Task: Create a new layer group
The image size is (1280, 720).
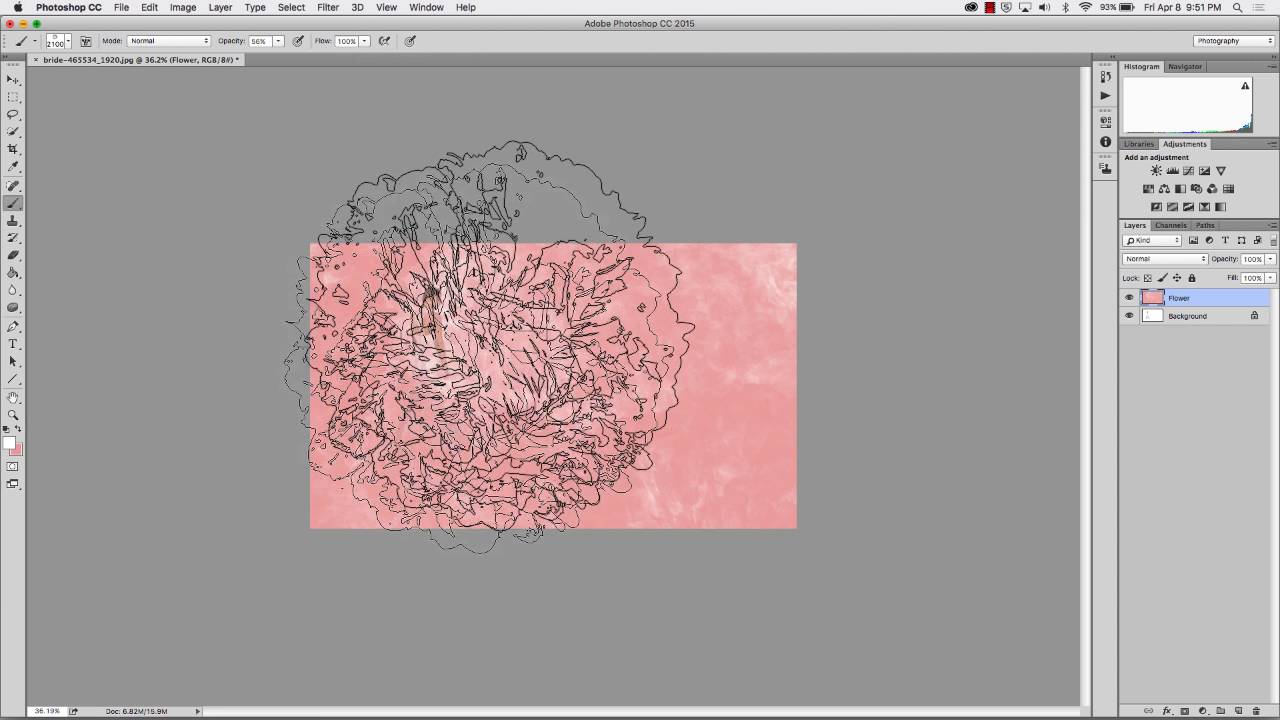Action: tap(1221, 711)
